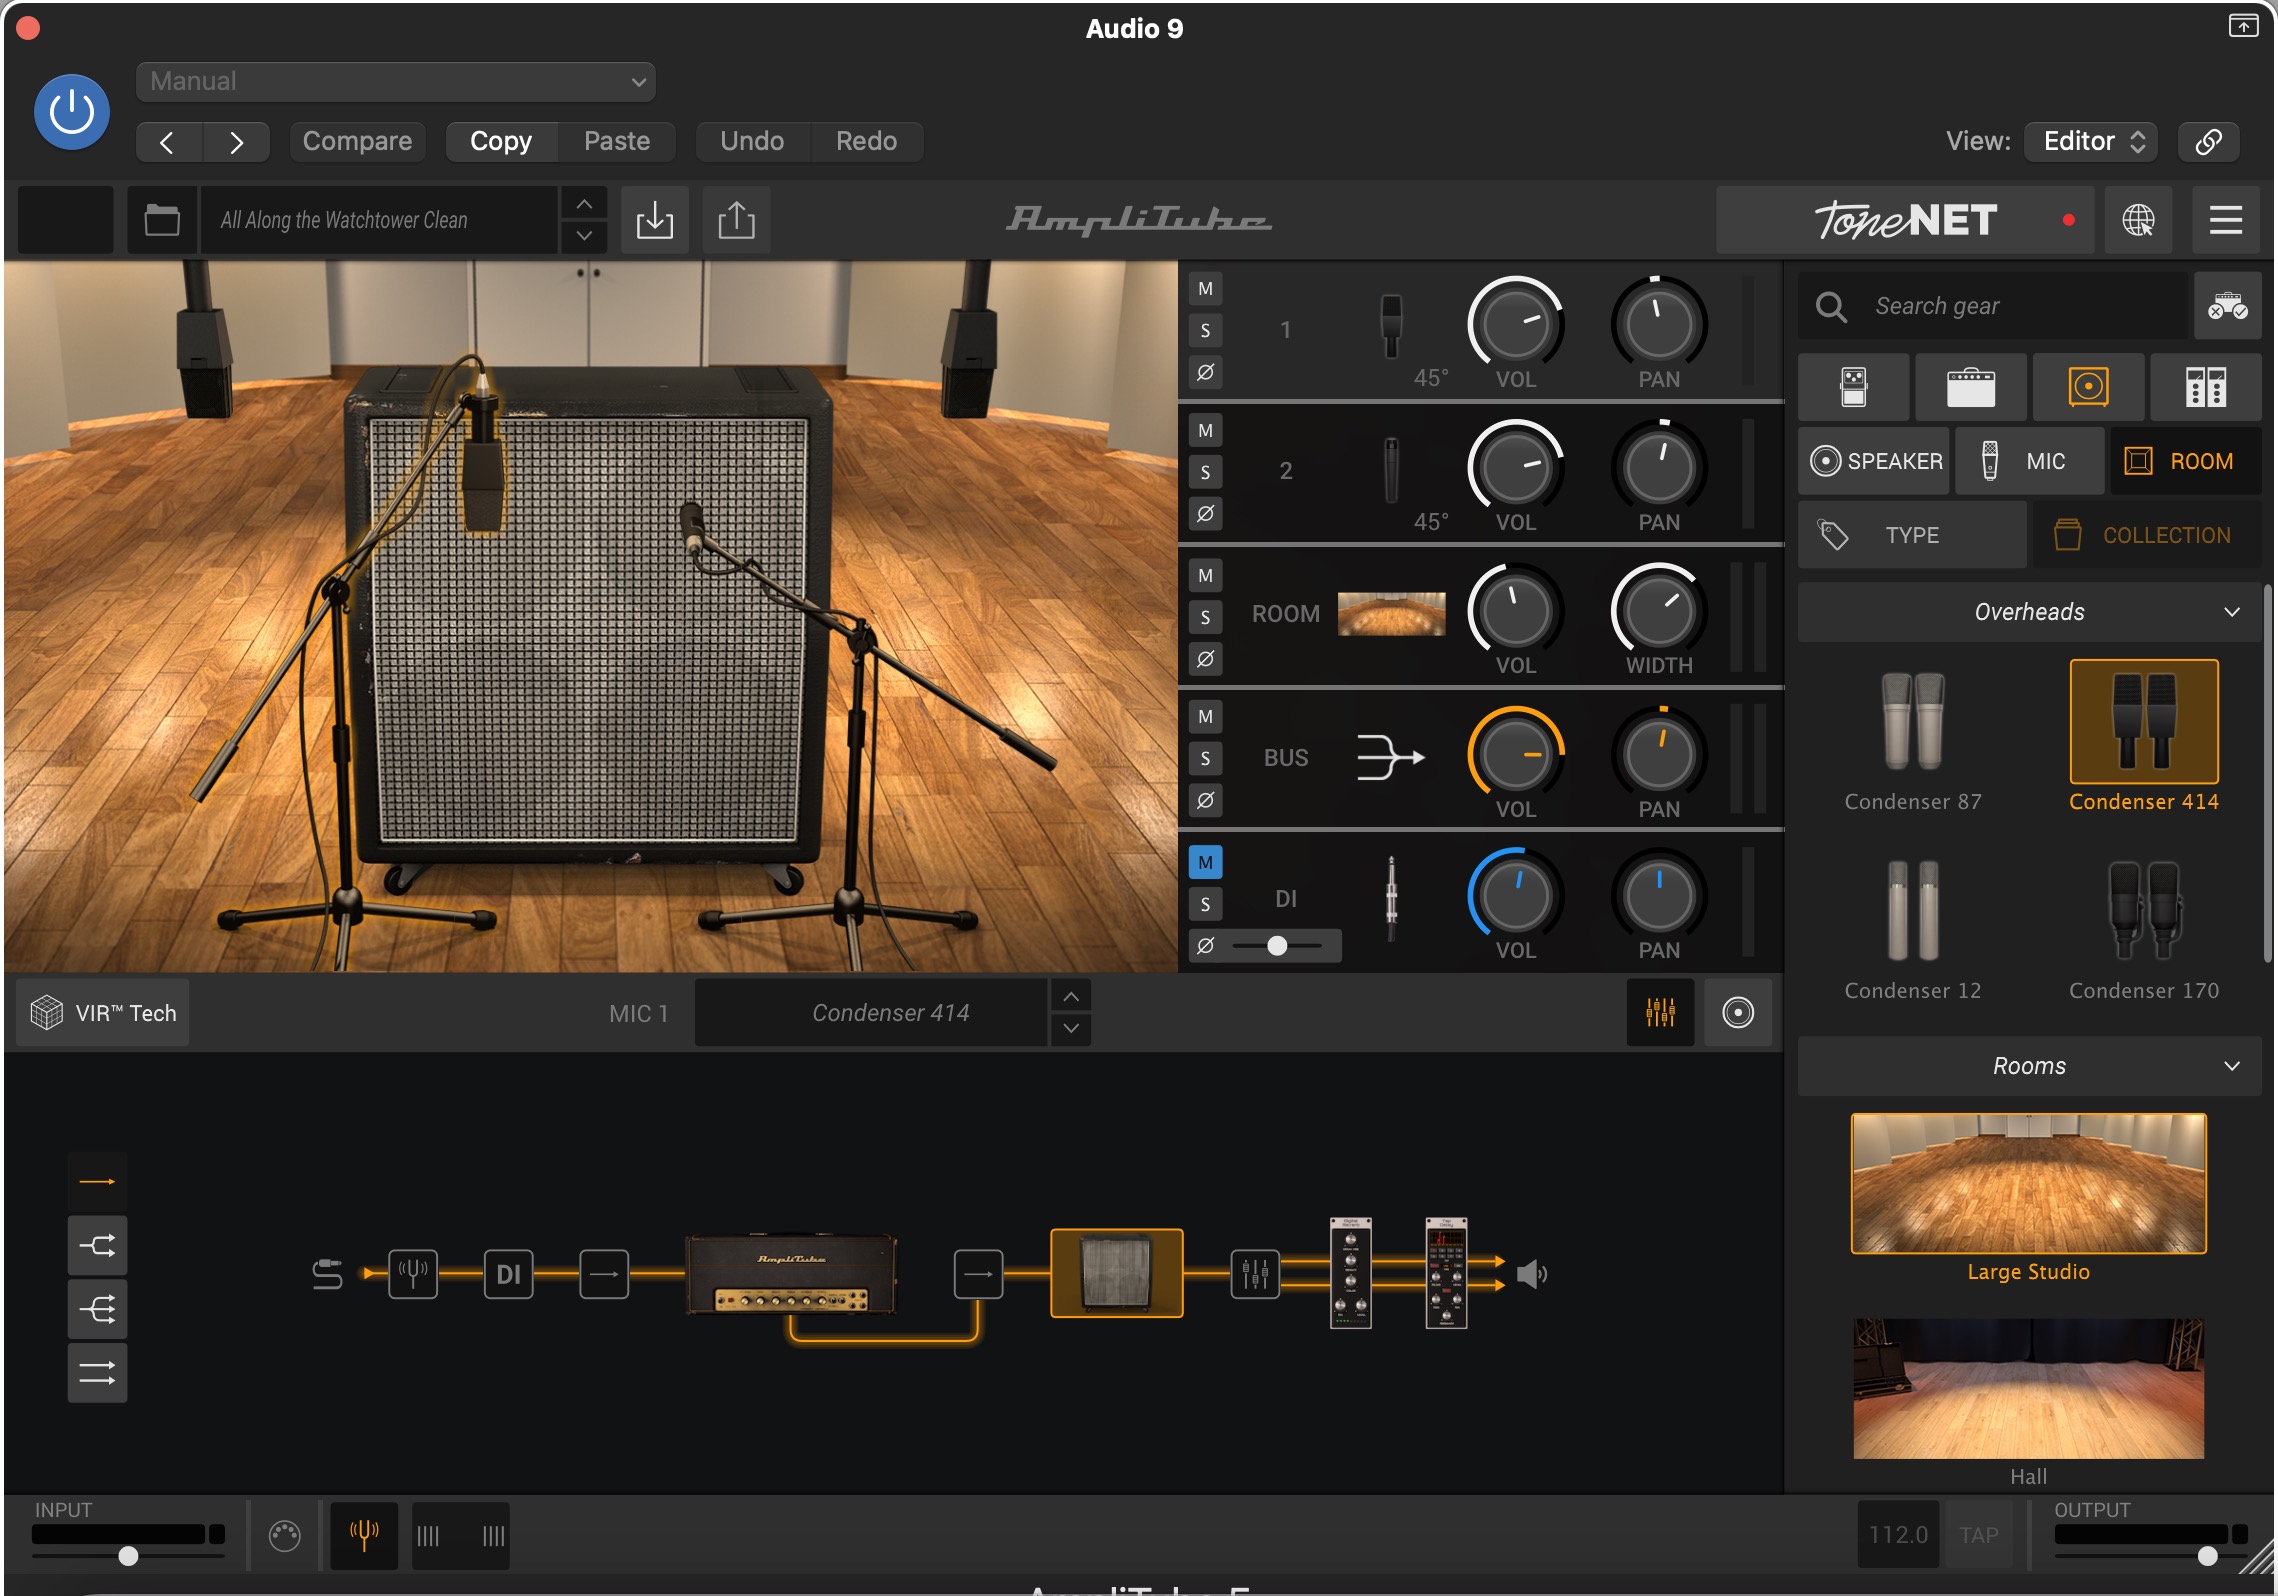This screenshot has width=2278, height=1596.
Task: Select the single serial signal chain routing
Action: 97,1182
